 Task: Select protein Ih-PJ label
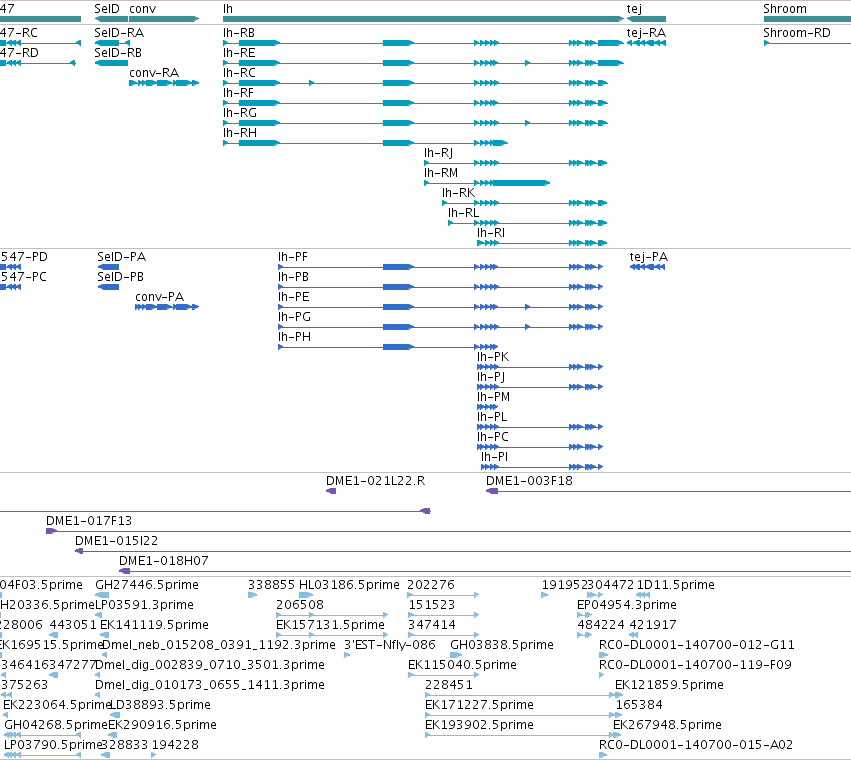coord(491,377)
